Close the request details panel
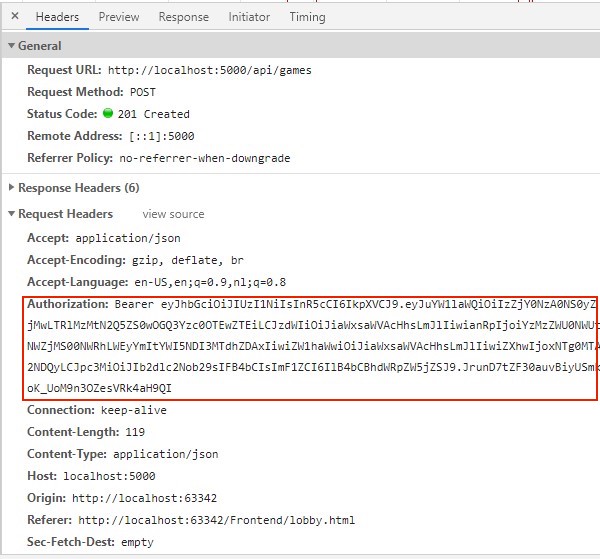This screenshot has width=600, height=559. pyautogui.click(x=15, y=16)
